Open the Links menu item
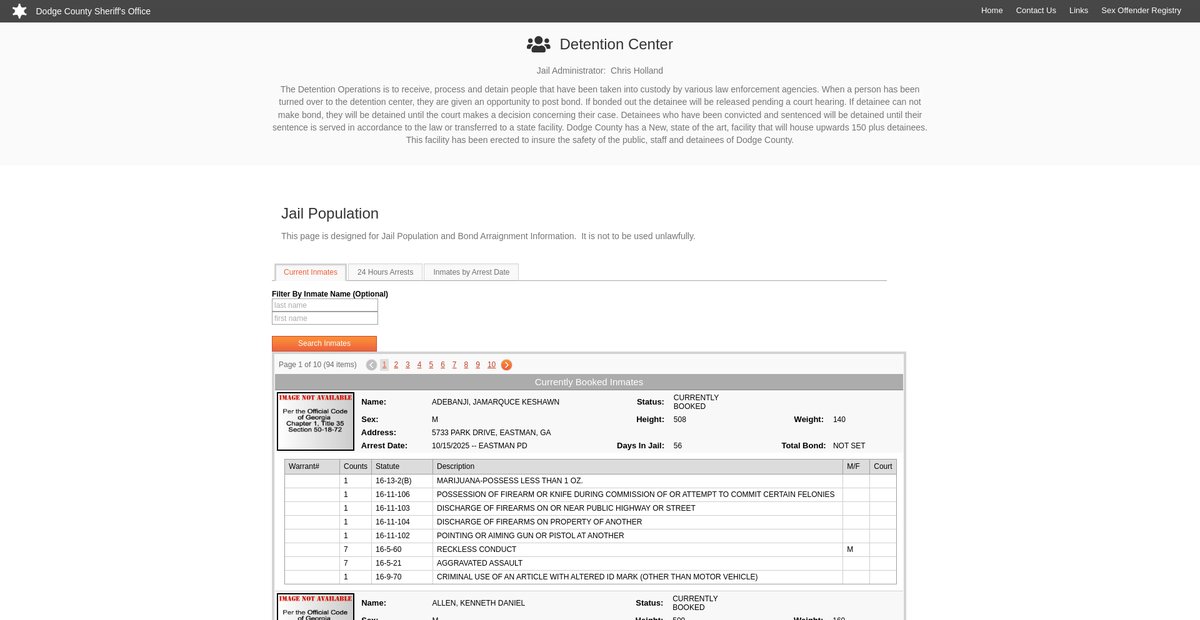Screen dimensions: 1200x620 tap(1078, 11)
